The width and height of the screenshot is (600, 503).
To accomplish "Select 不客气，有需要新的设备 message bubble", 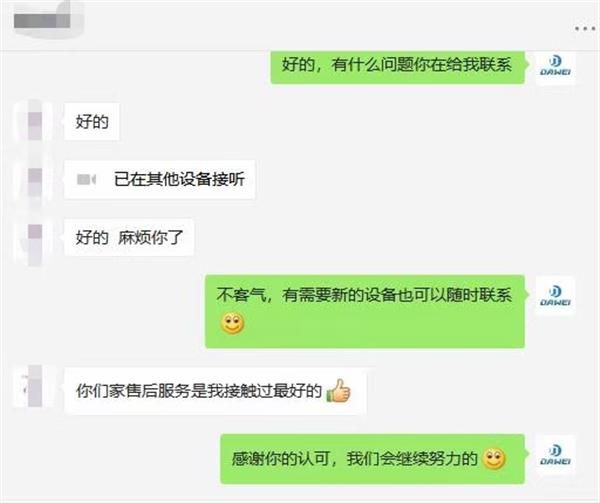I will tap(365, 311).
